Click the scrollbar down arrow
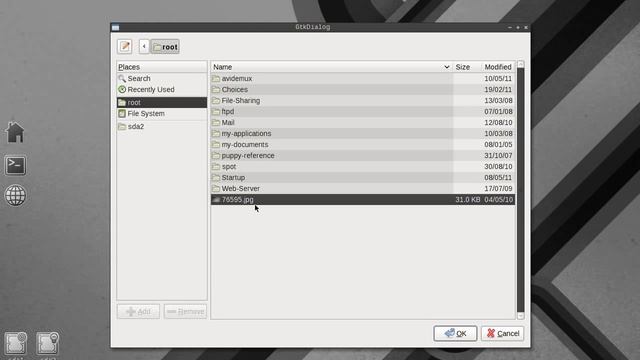This screenshot has width=640, height=360. point(520,316)
